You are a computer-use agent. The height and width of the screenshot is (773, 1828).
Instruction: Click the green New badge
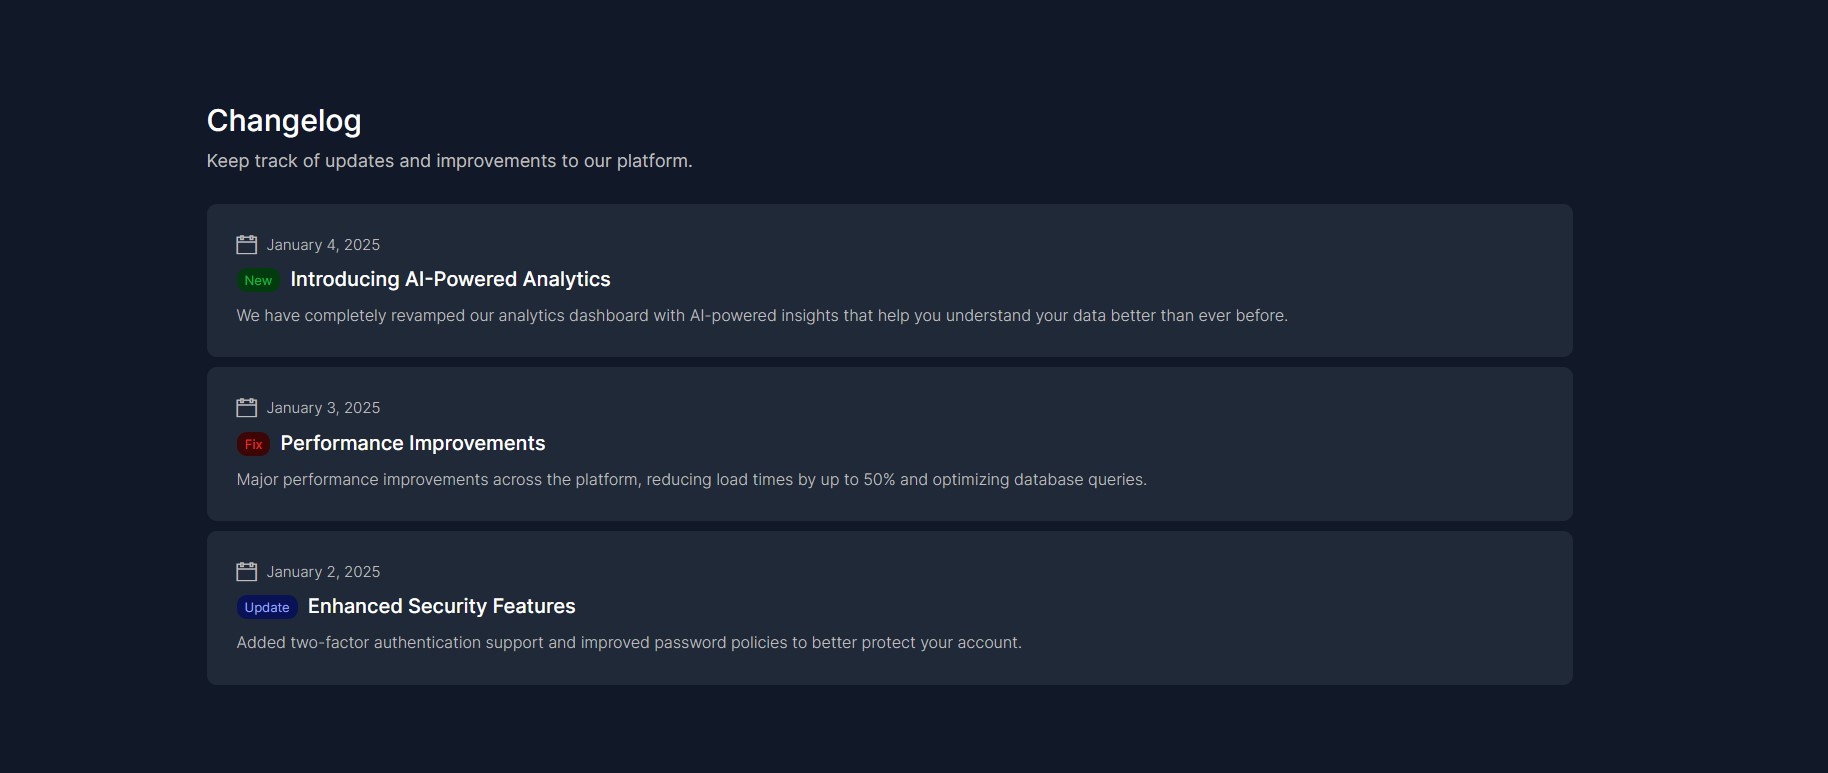pyautogui.click(x=258, y=281)
